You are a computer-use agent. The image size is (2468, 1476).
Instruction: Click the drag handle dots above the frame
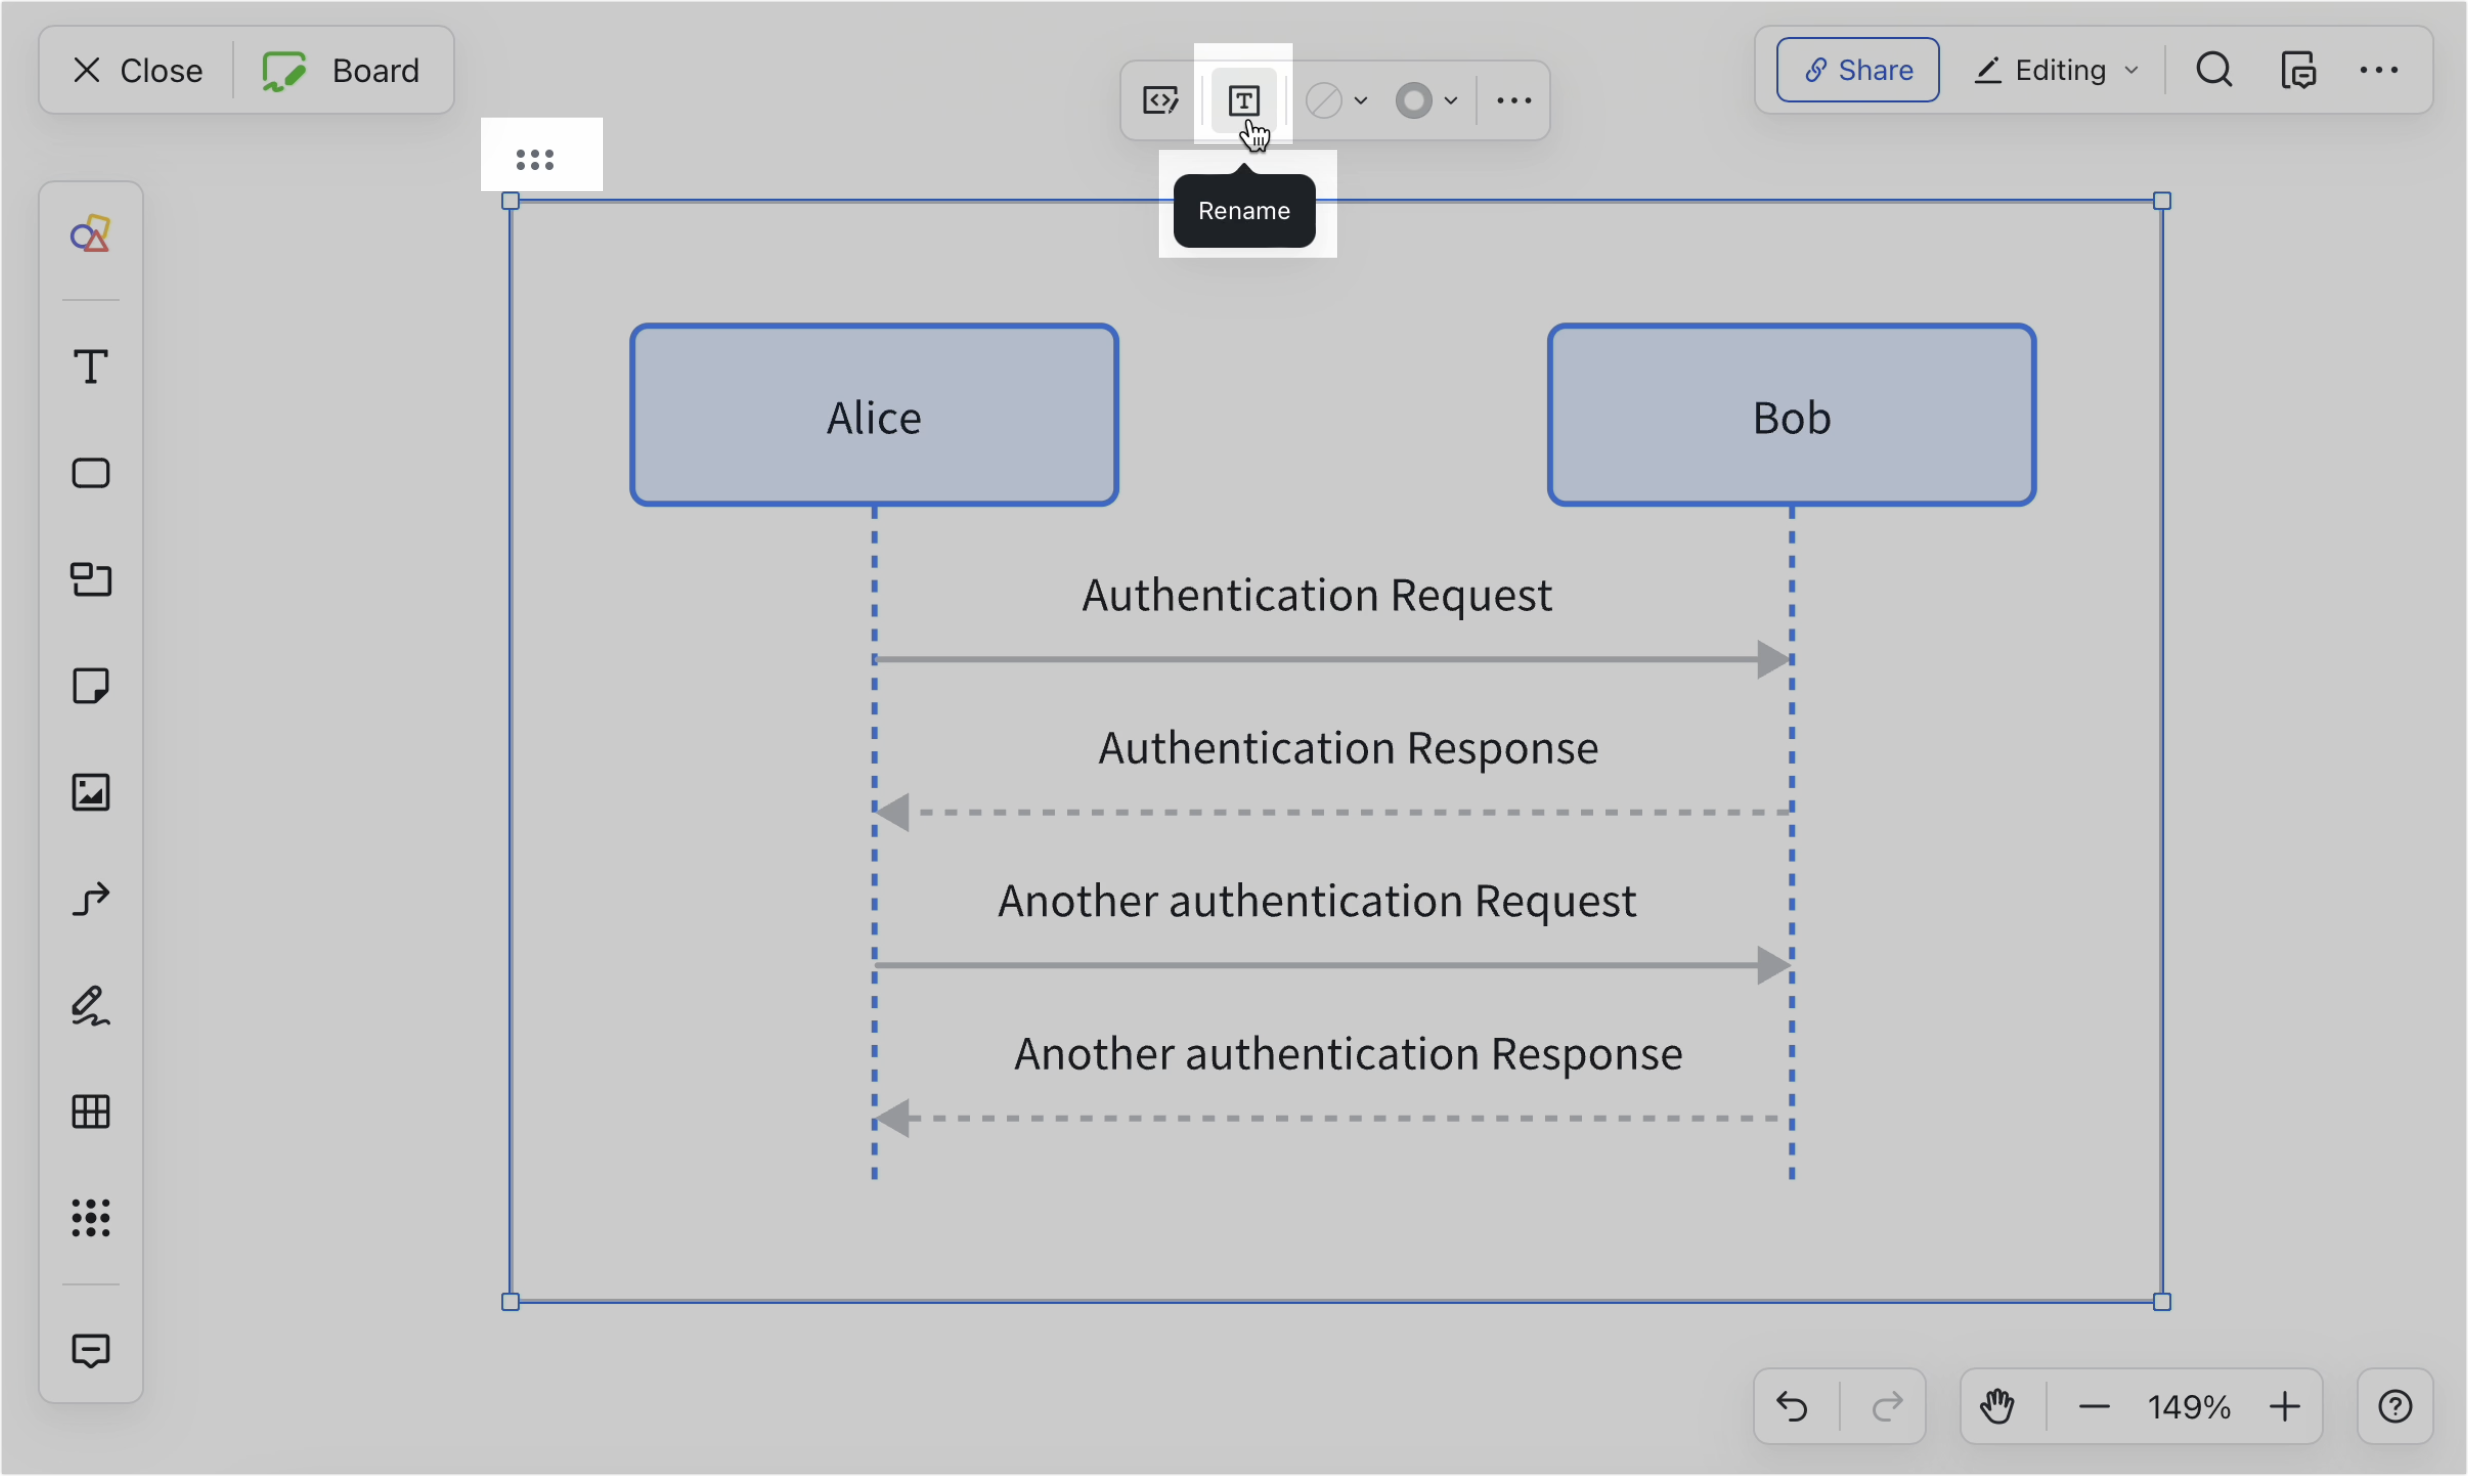point(535,159)
